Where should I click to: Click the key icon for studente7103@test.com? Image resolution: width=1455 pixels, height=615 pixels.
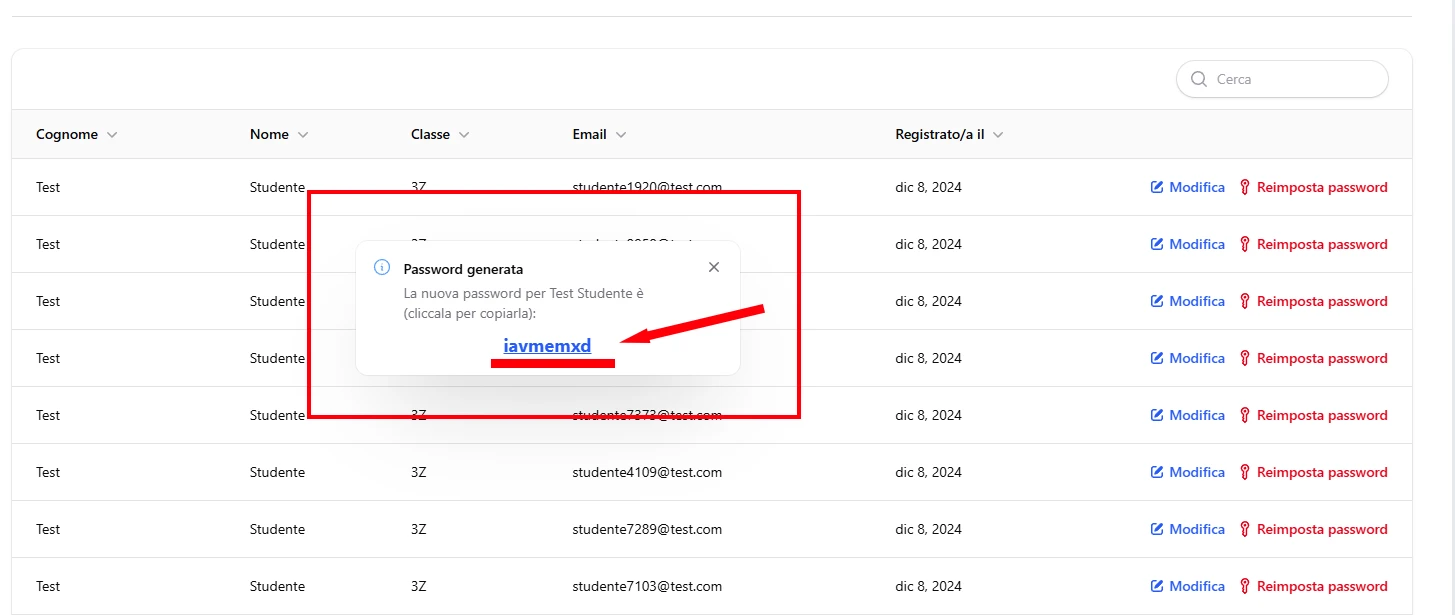click(x=1245, y=586)
